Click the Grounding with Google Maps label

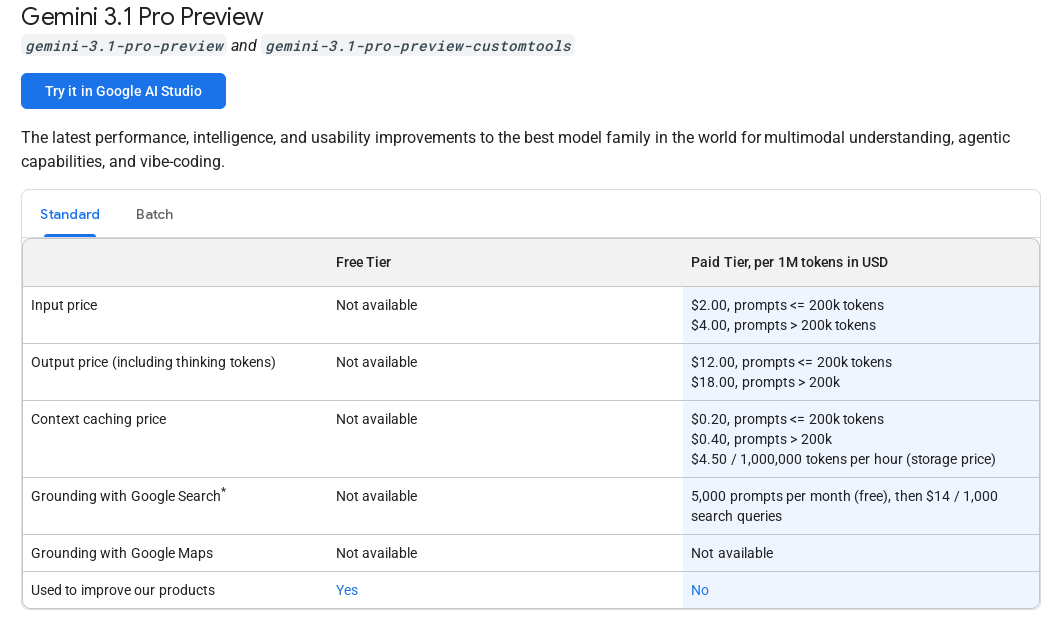coord(122,553)
